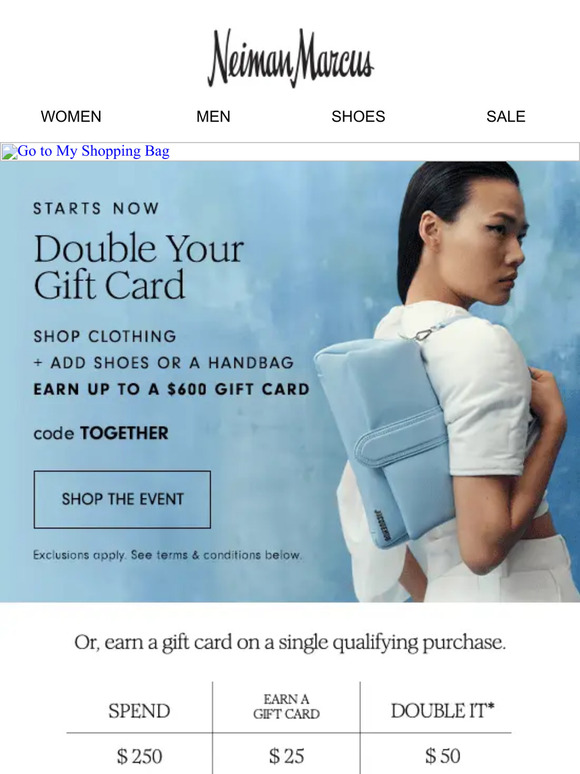
Task: Open the SALE section
Action: (505, 116)
